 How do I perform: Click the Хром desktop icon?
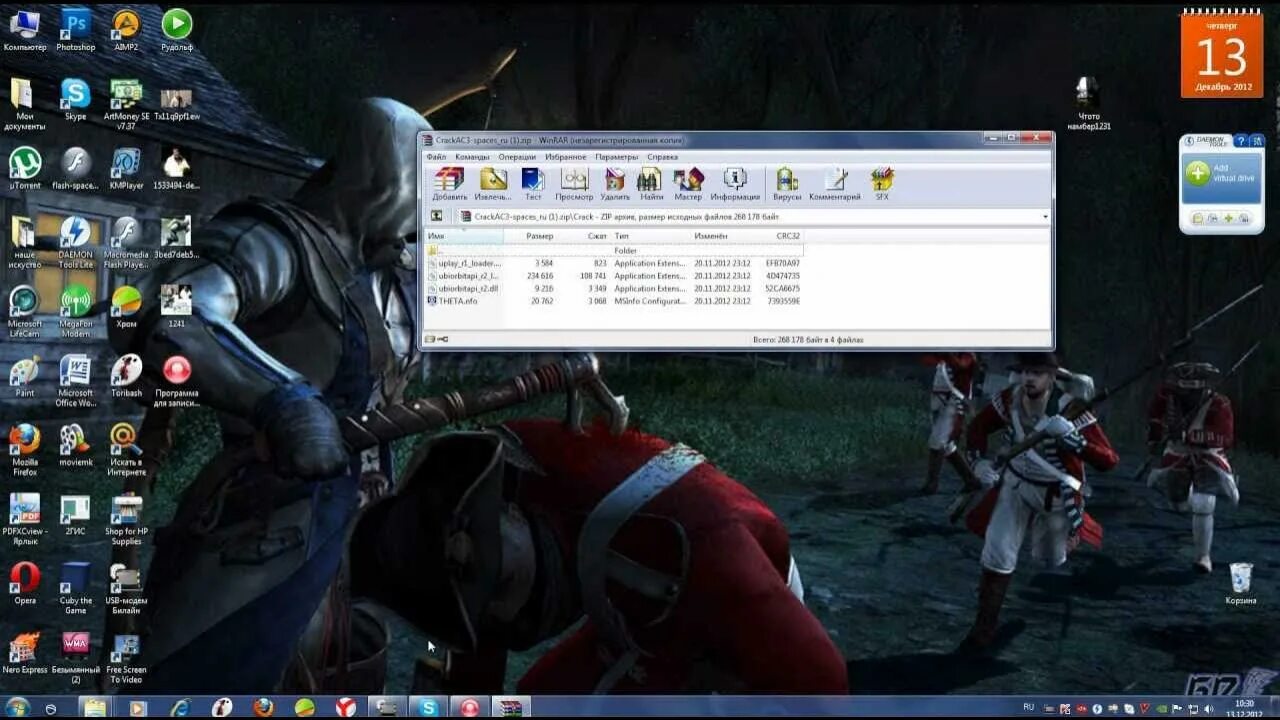[126, 306]
